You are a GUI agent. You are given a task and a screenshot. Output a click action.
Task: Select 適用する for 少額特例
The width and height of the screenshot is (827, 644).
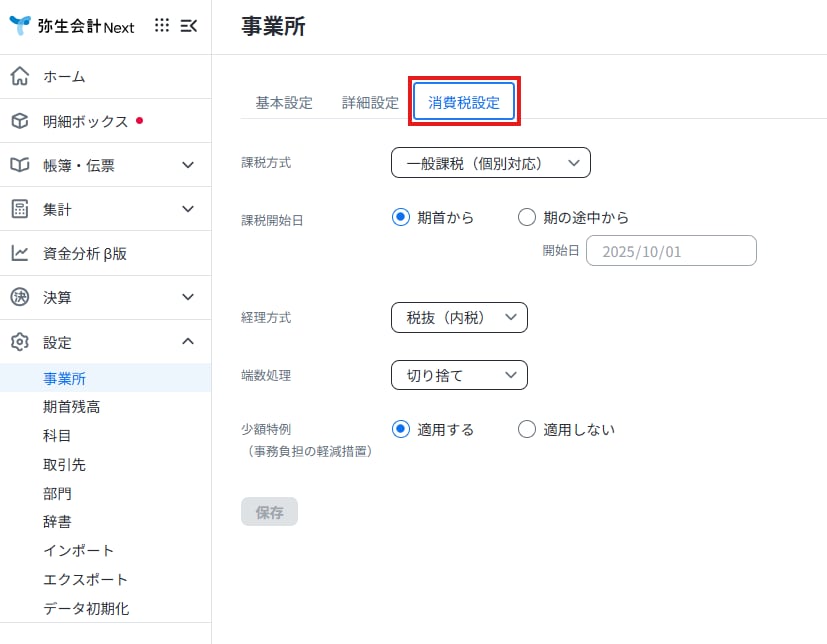[x=401, y=429]
